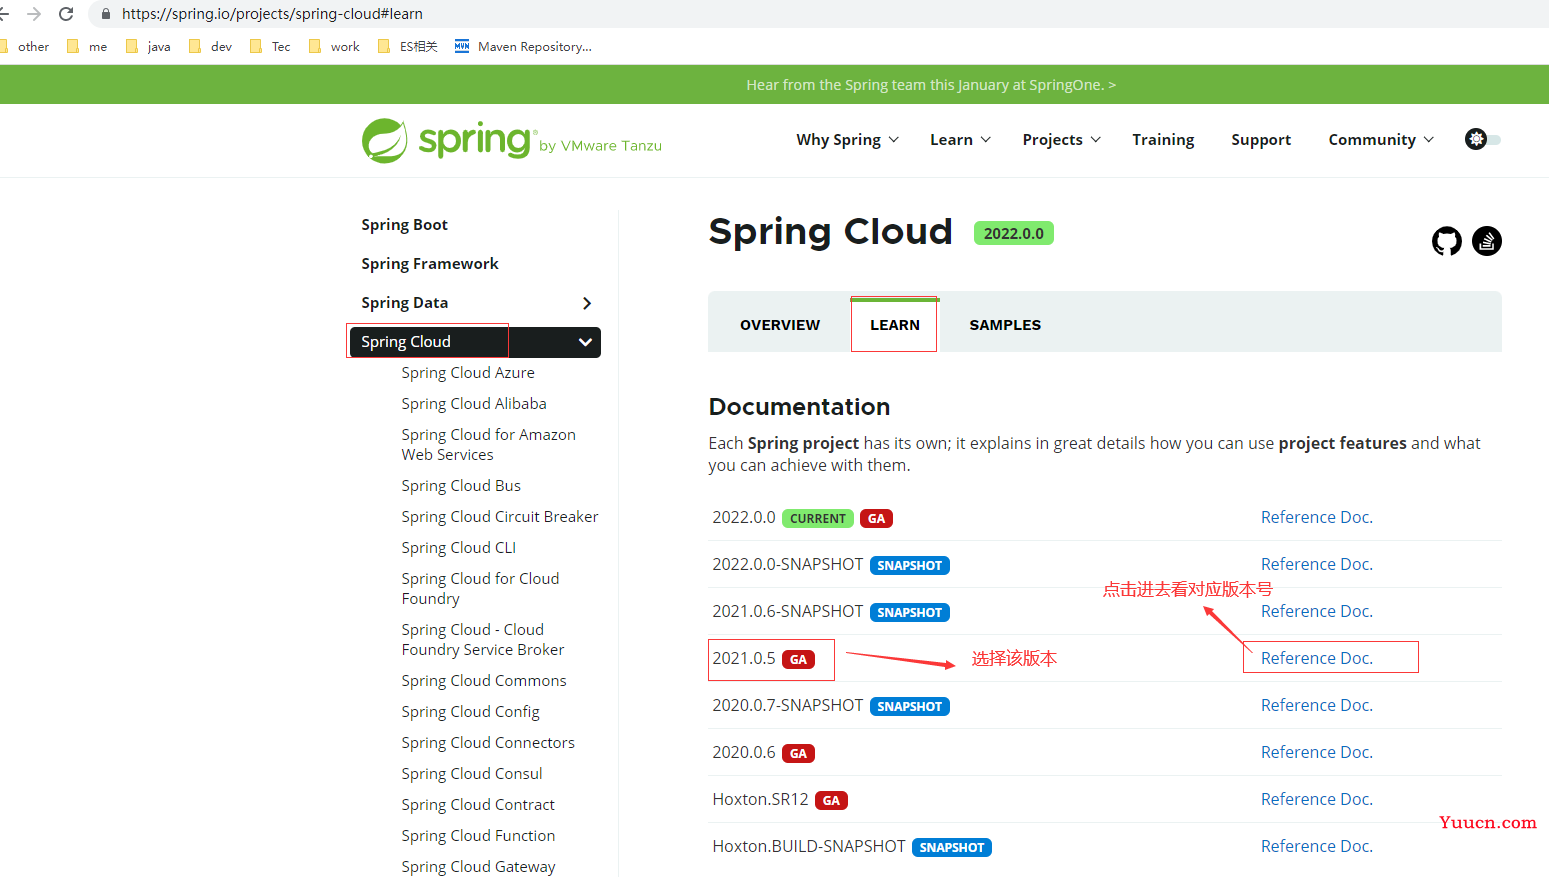Image resolution: width=1549 pixels, height=877 pixels.
Task: Click the '2021.0.5' version text
Action: coord(744,659)
